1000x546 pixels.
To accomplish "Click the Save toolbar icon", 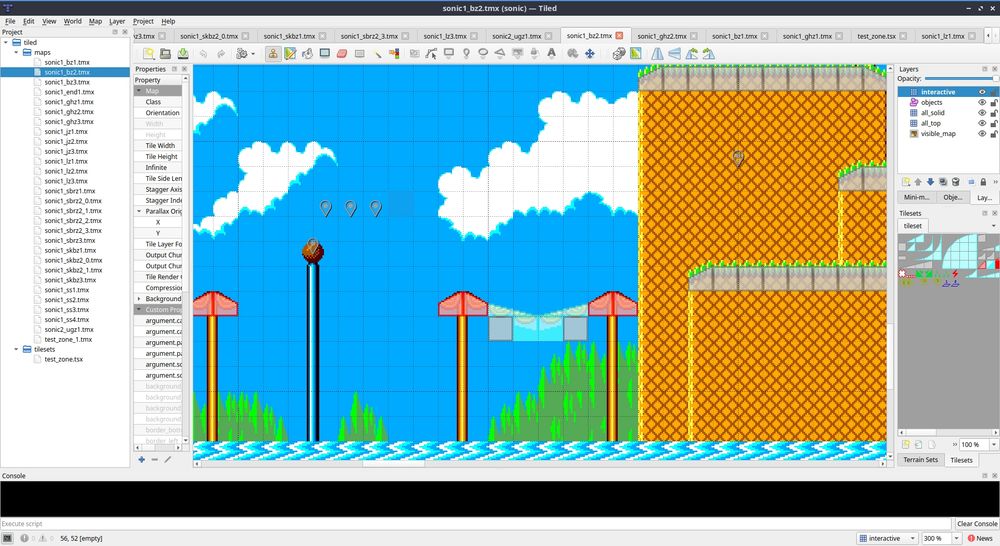I will tap(183, 54).
